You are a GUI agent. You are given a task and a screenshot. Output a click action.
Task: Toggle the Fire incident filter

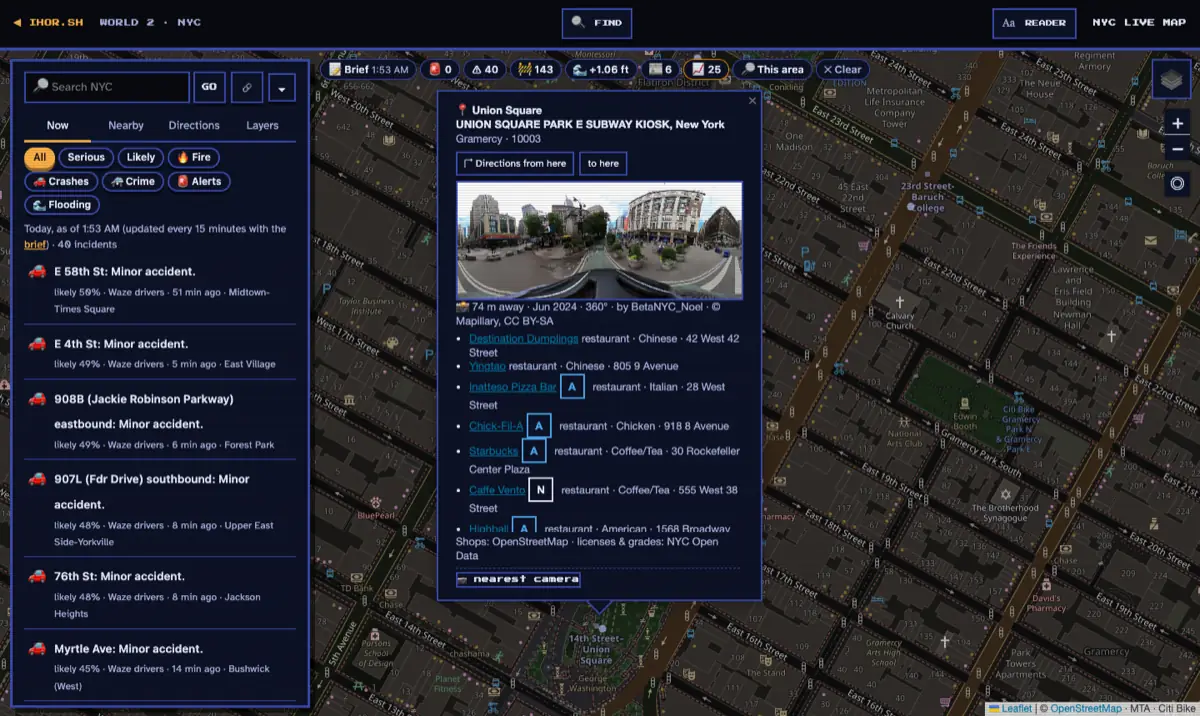click(194, 157)
